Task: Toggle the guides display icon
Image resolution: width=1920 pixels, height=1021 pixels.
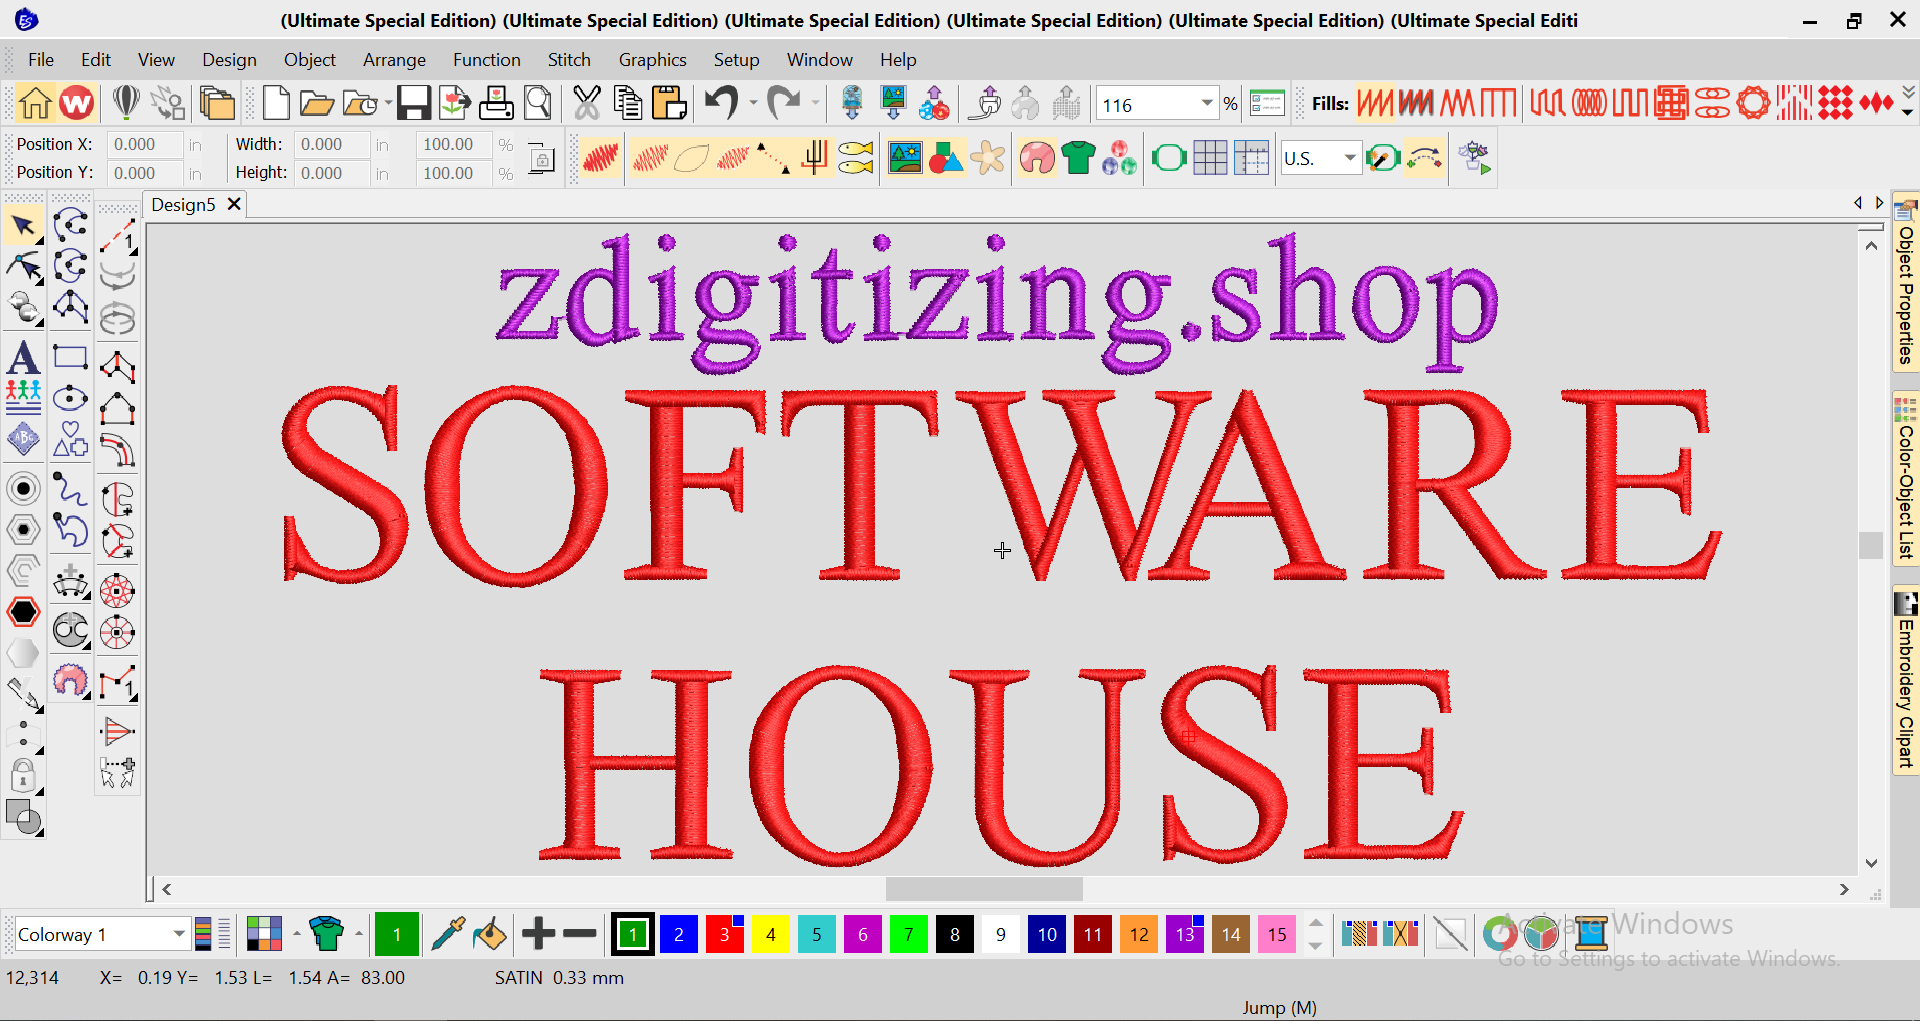Action: click(1251, 158)
